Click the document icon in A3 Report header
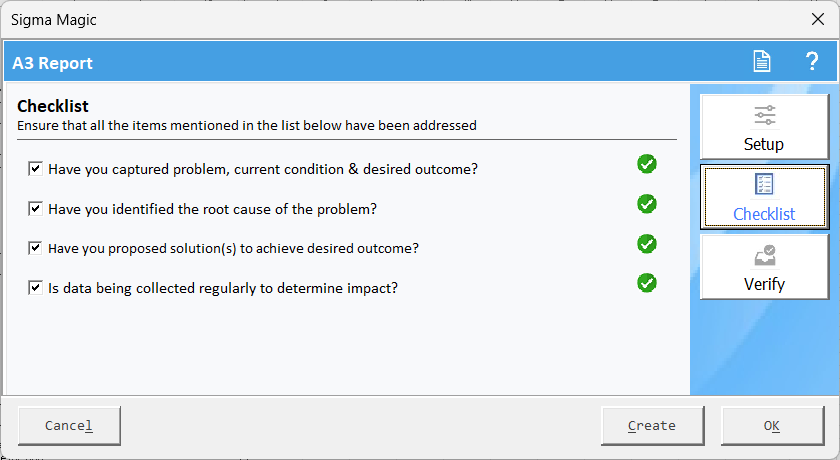 [762, 62]
